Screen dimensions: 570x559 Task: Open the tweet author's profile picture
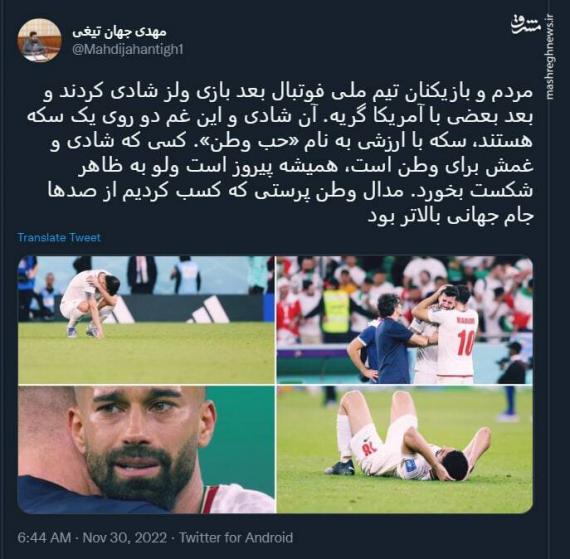pyautogui.click(x=39, y=40)
